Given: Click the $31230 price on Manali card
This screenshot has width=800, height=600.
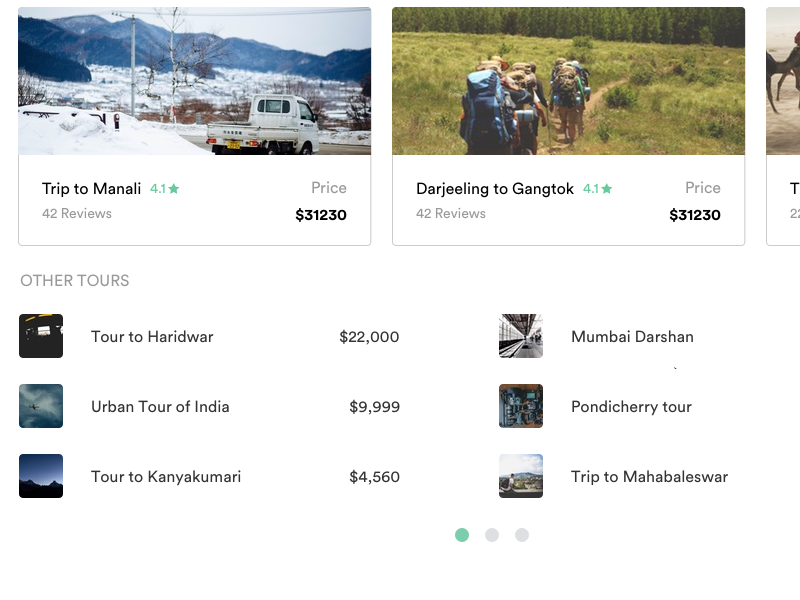Looking at the screenshot, I should pyautogui.click(x=320, y=214).
